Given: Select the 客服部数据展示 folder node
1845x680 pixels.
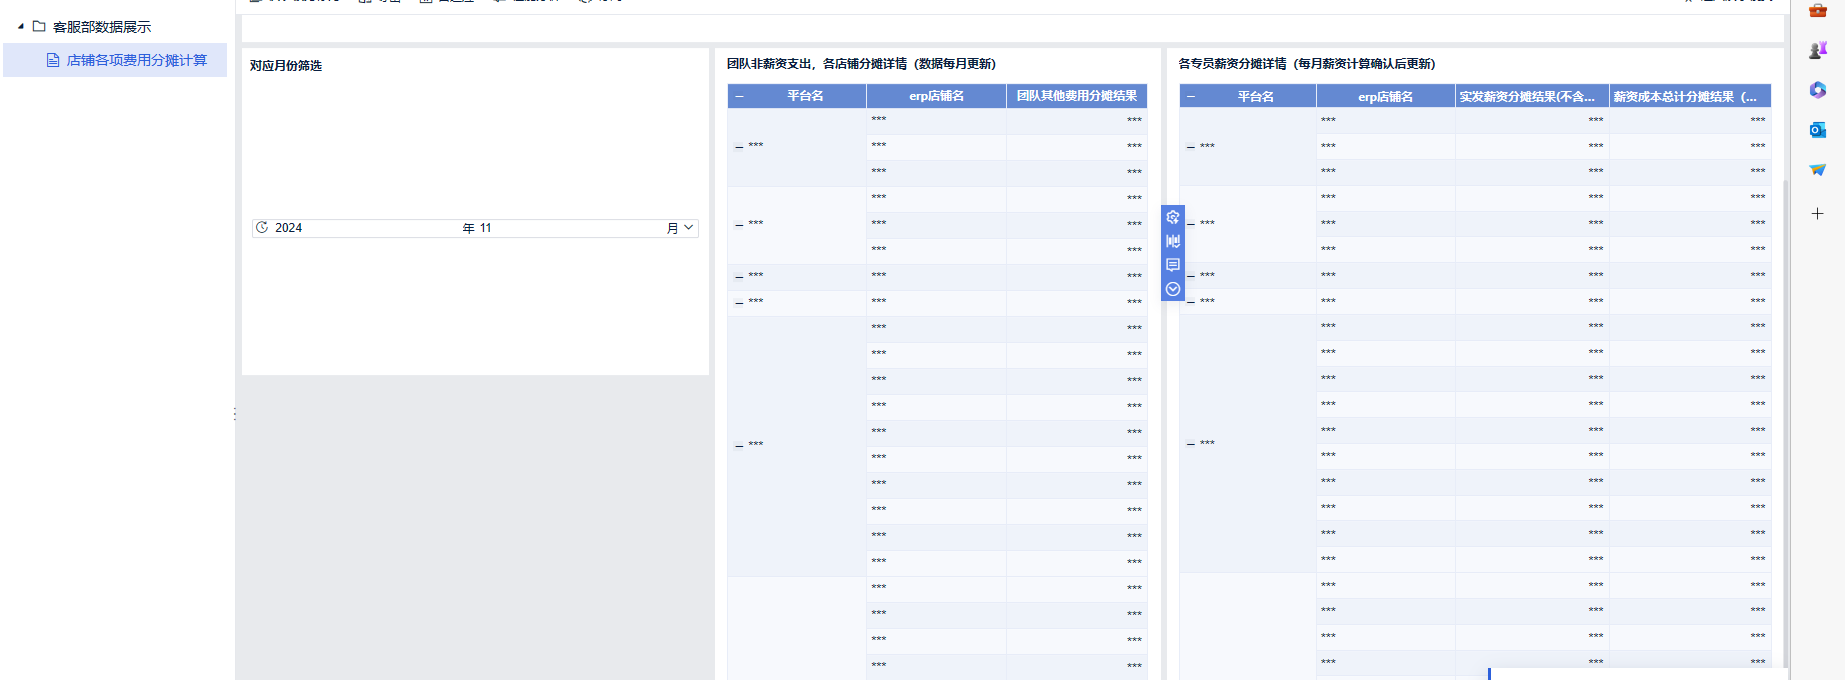Looking at the screenshot, I should [x=102, y=27].
